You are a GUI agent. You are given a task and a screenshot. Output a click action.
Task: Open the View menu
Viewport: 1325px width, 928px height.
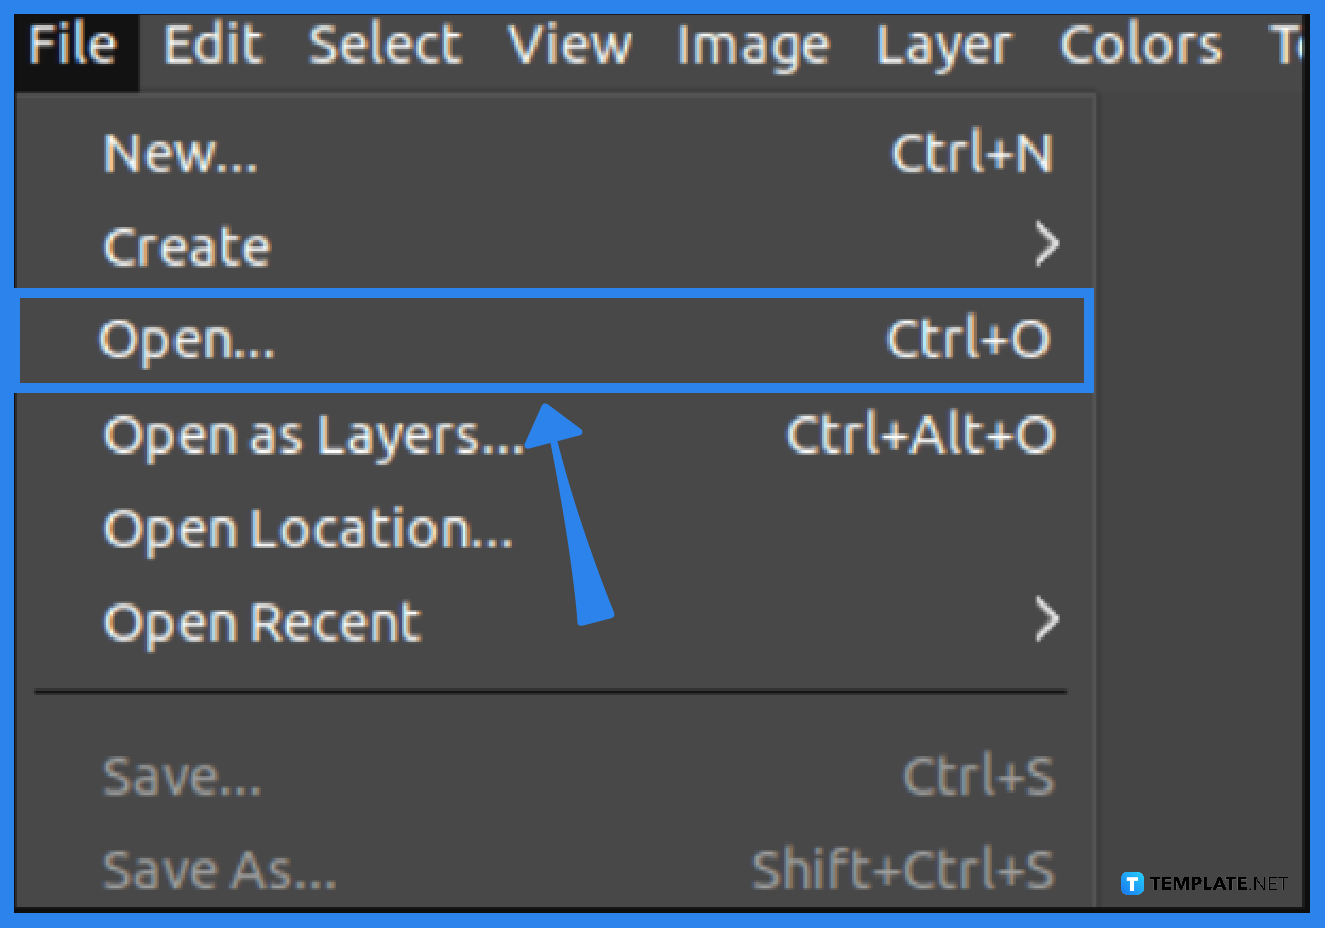pyautogui.click(x=570, y=45)
